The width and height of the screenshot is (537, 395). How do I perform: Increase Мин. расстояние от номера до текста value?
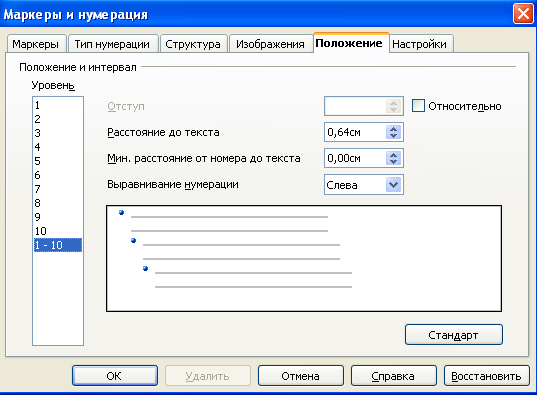(x=393, y=155)
